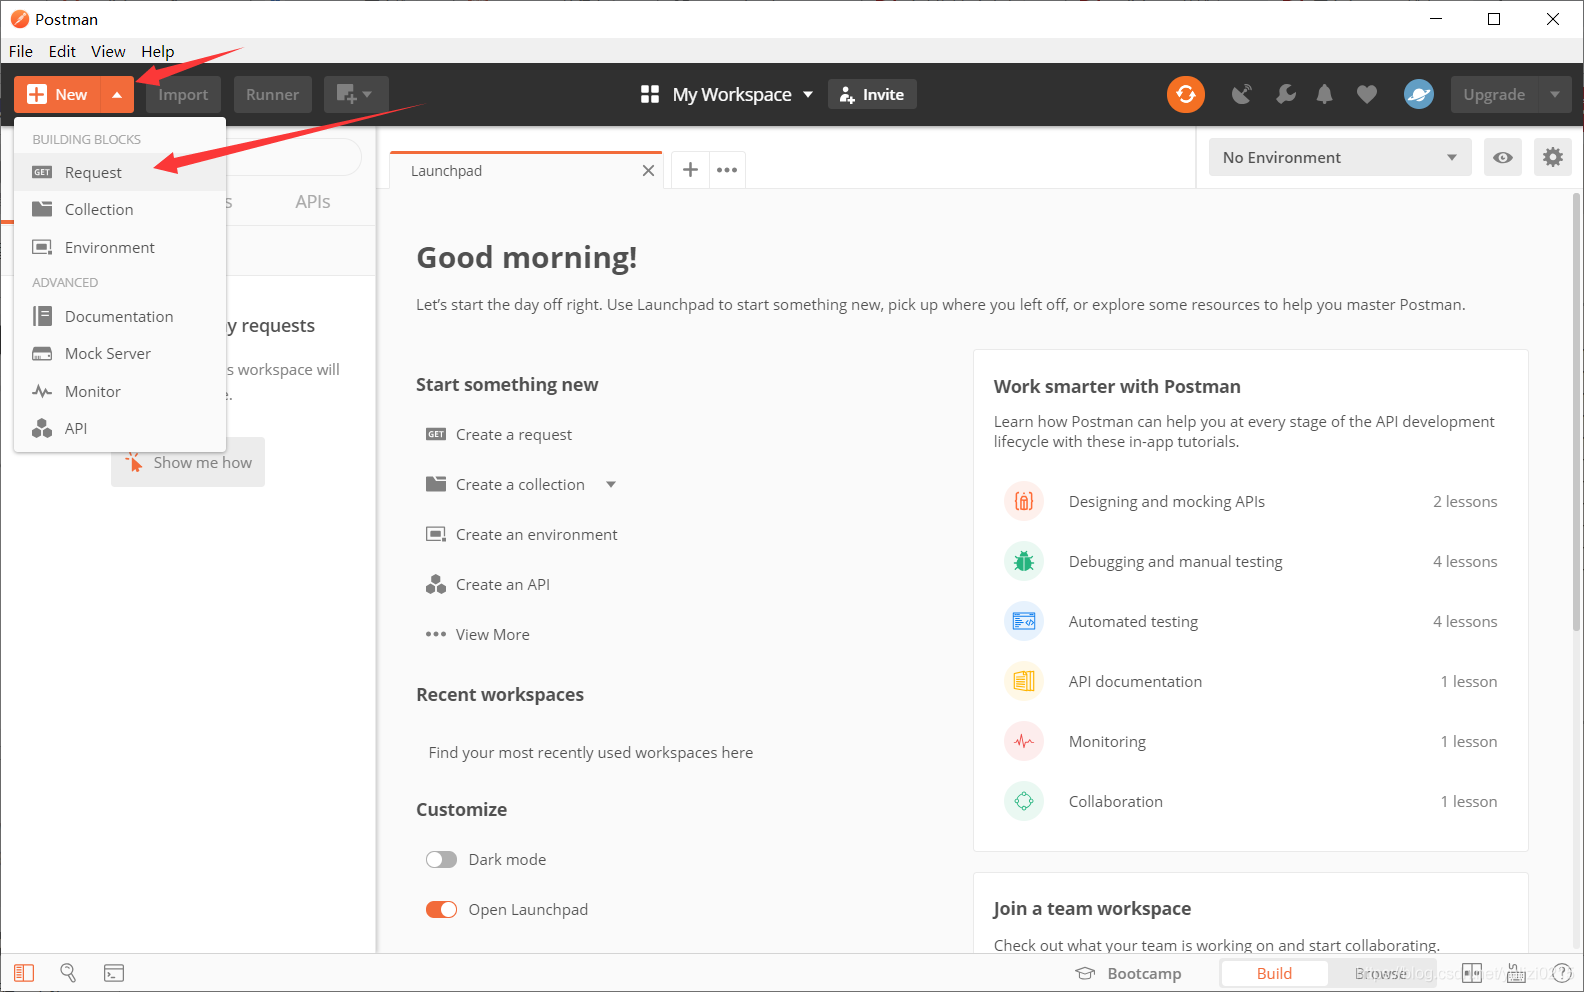Open the console icon in status bar

[114, 973]
